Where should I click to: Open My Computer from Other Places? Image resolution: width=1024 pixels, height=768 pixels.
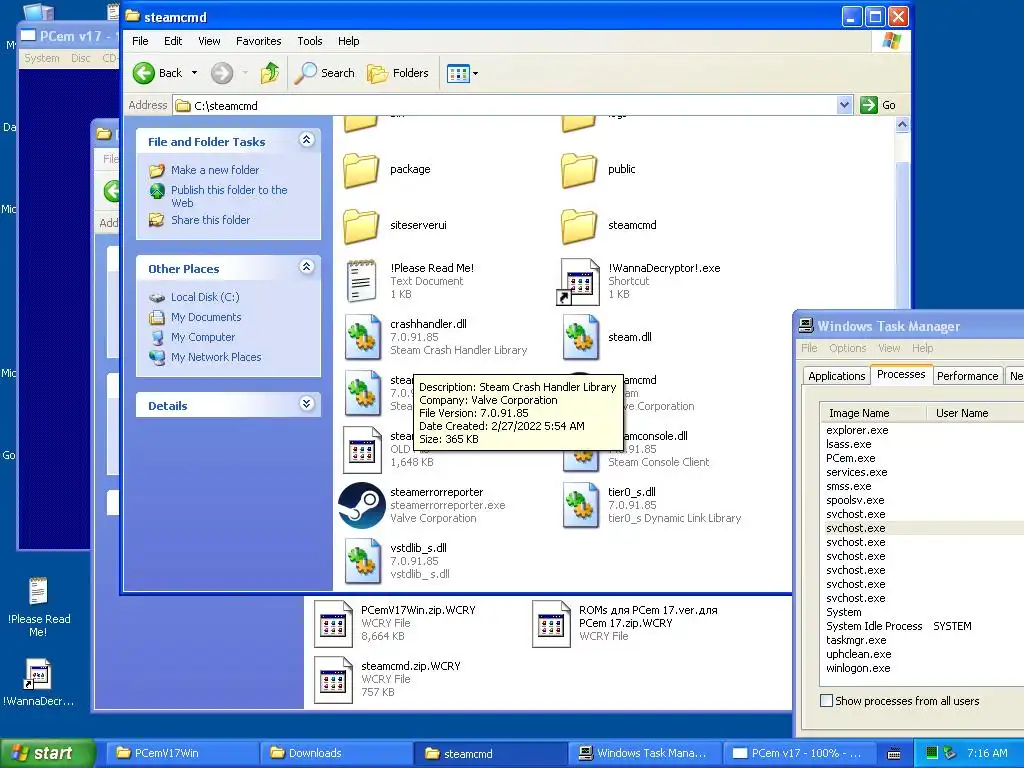tap(202, 338)
